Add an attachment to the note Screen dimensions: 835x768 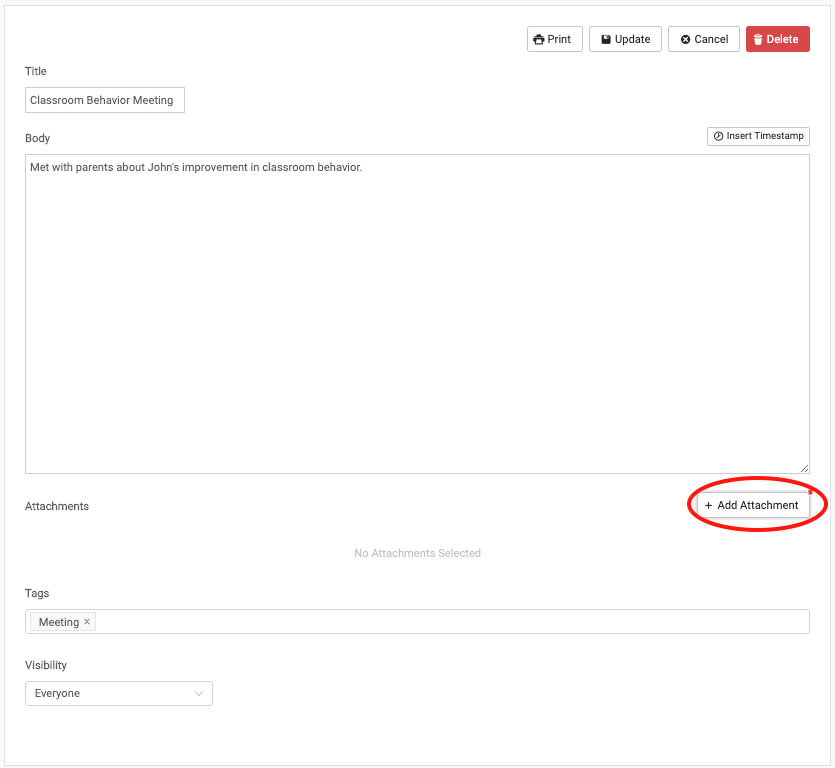tap(752, 505)
